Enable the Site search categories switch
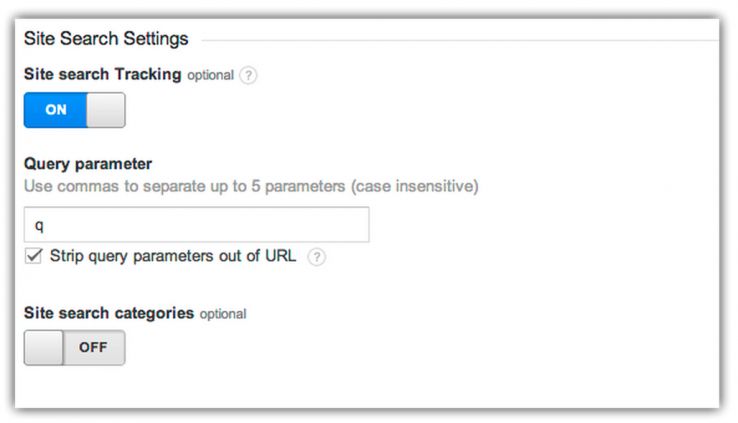This screenshot has height=423, width=738. point(75,348)
